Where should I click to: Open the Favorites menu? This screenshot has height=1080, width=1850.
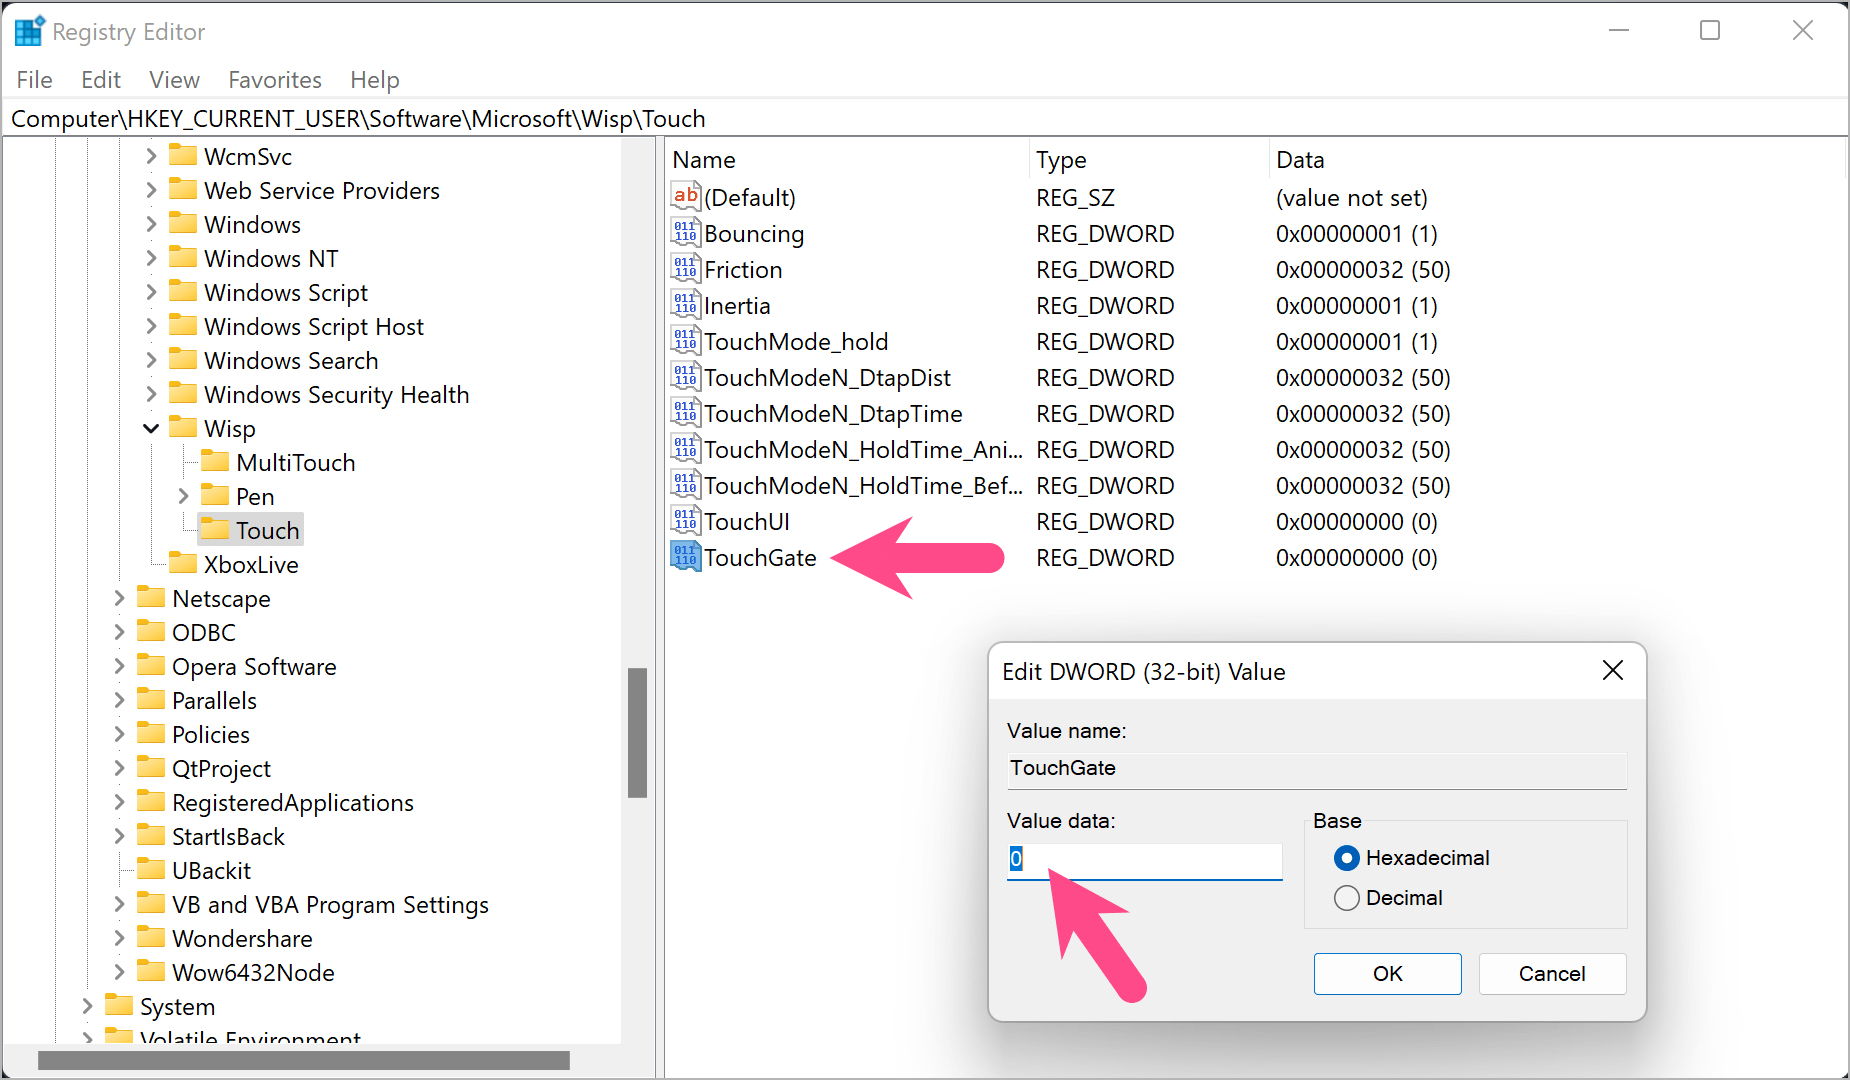click(x=274, y=79)
